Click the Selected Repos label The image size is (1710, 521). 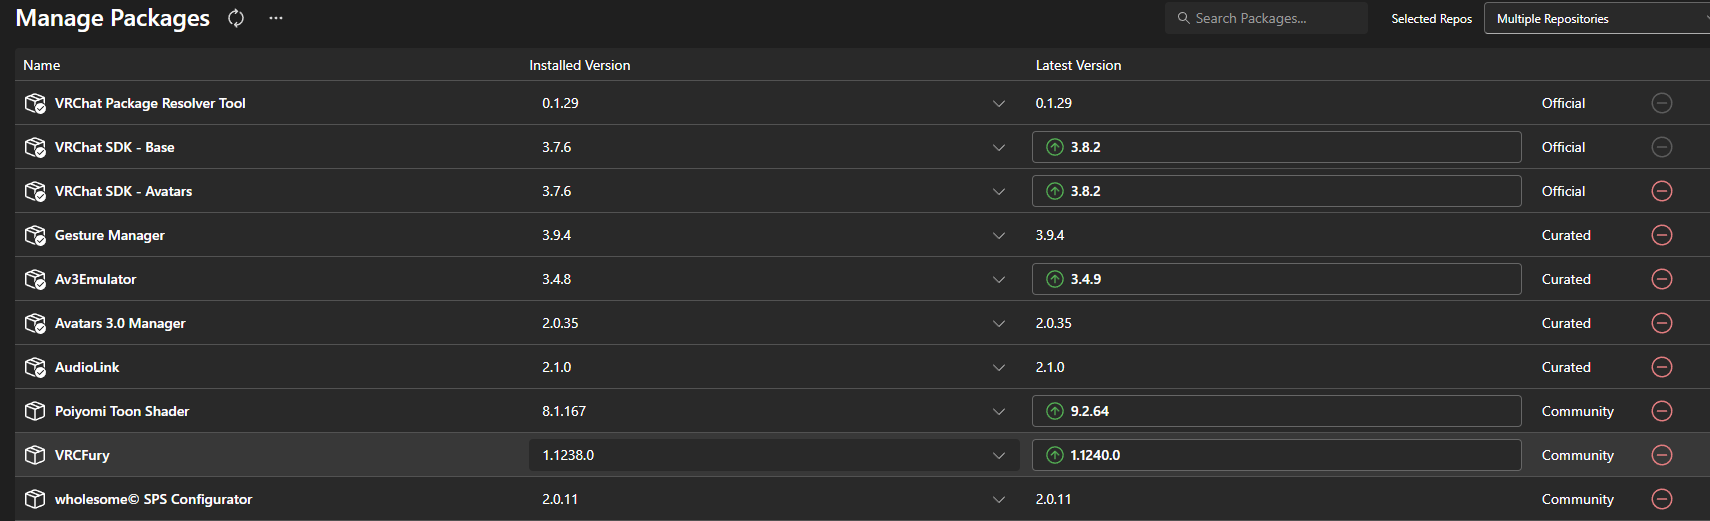(x=1432, y=19)
